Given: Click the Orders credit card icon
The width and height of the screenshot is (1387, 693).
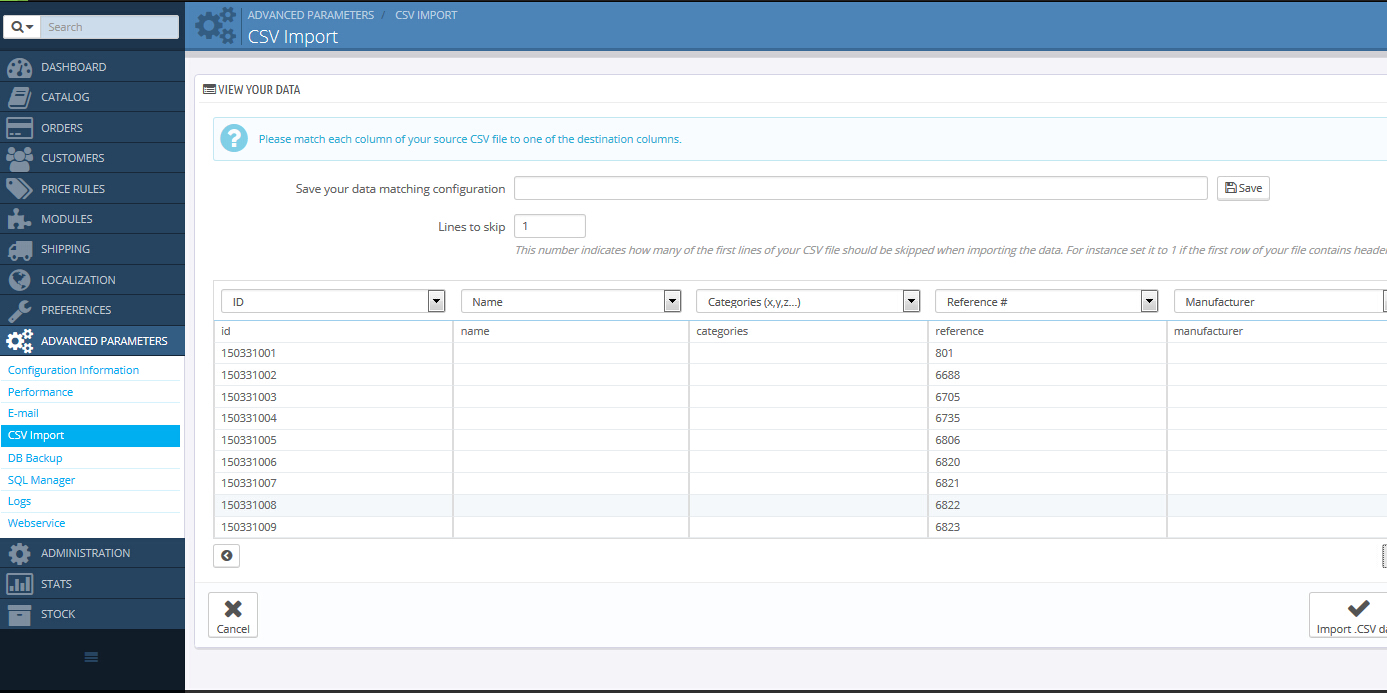Looking at the screenshot, I should pos(19,128).
